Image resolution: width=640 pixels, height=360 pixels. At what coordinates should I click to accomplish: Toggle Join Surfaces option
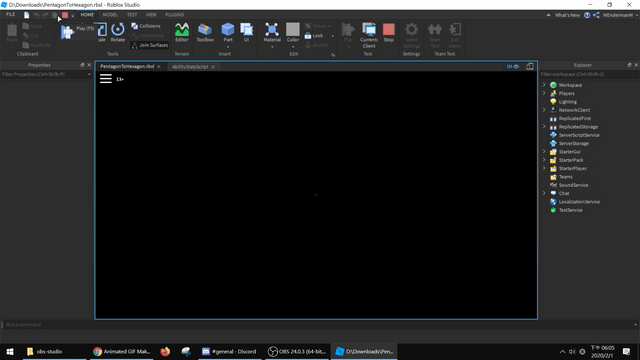(x=150, y=45)
